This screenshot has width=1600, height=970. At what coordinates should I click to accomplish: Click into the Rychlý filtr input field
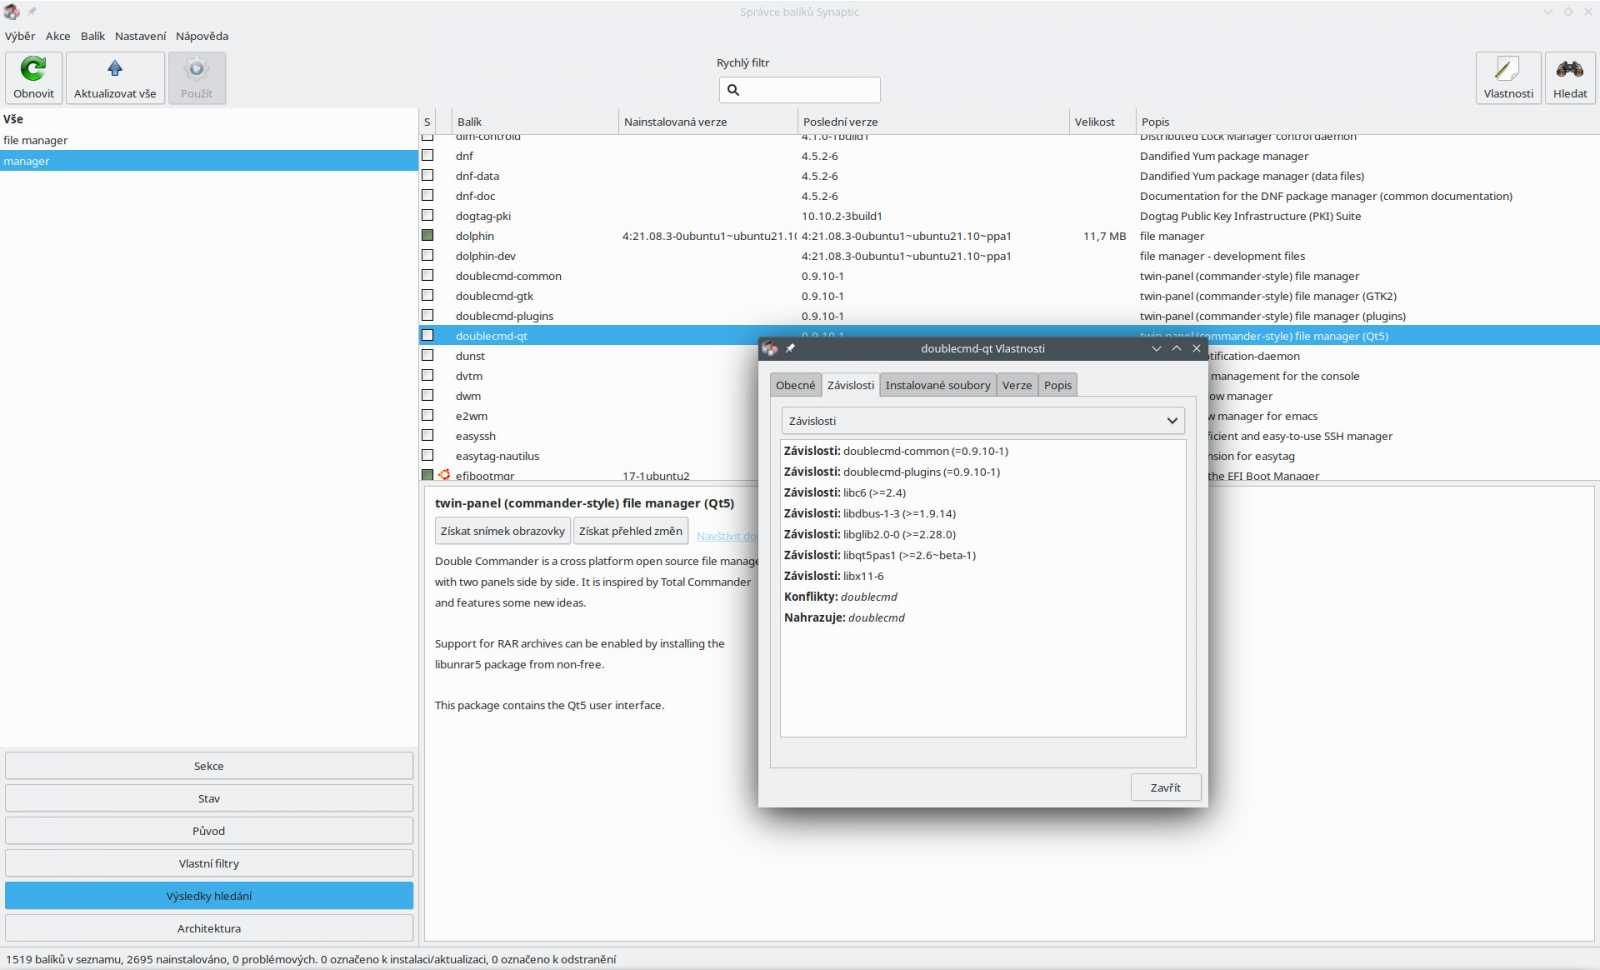800,90
